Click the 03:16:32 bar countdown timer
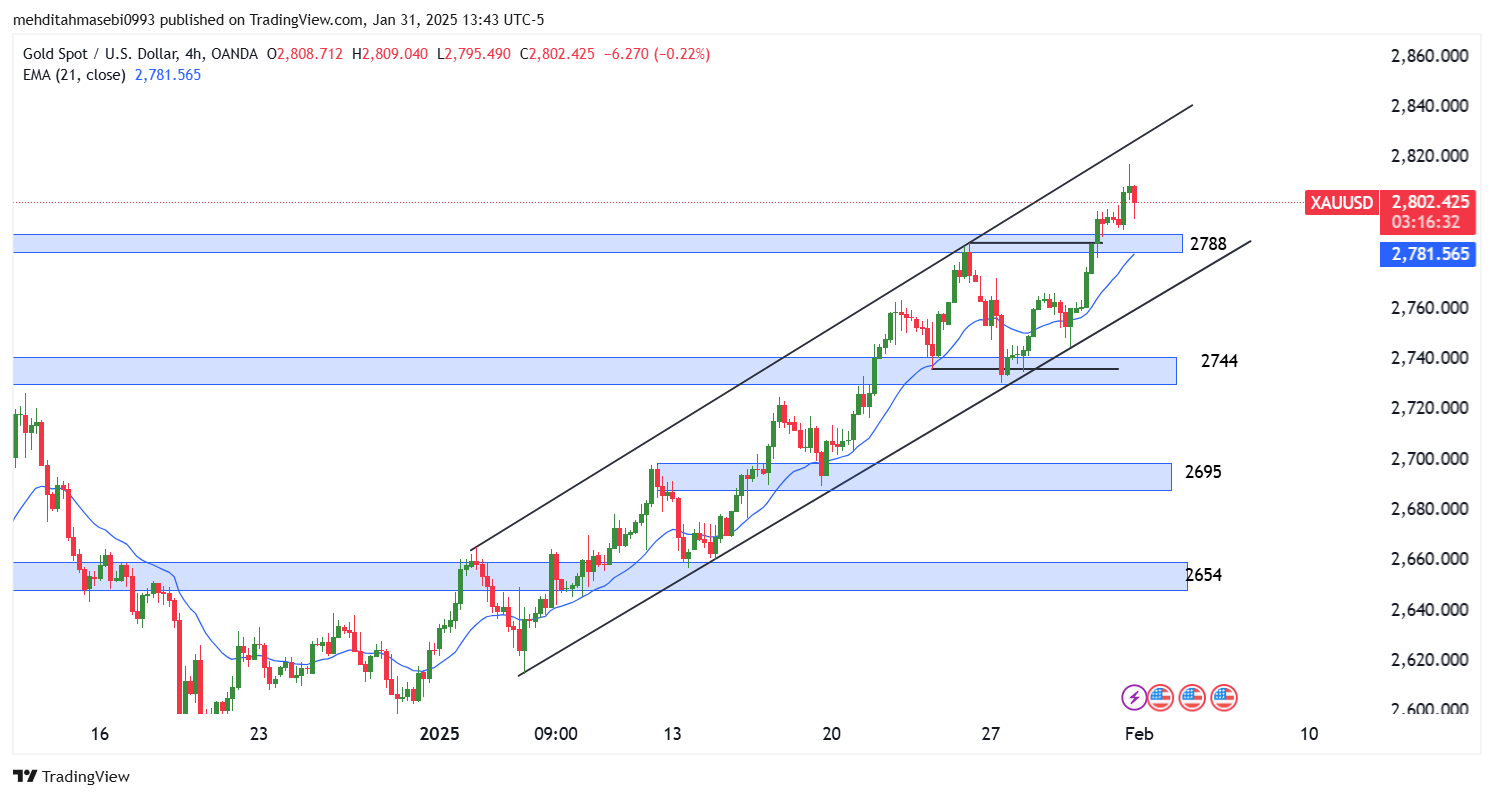 tap(1427, 222)
